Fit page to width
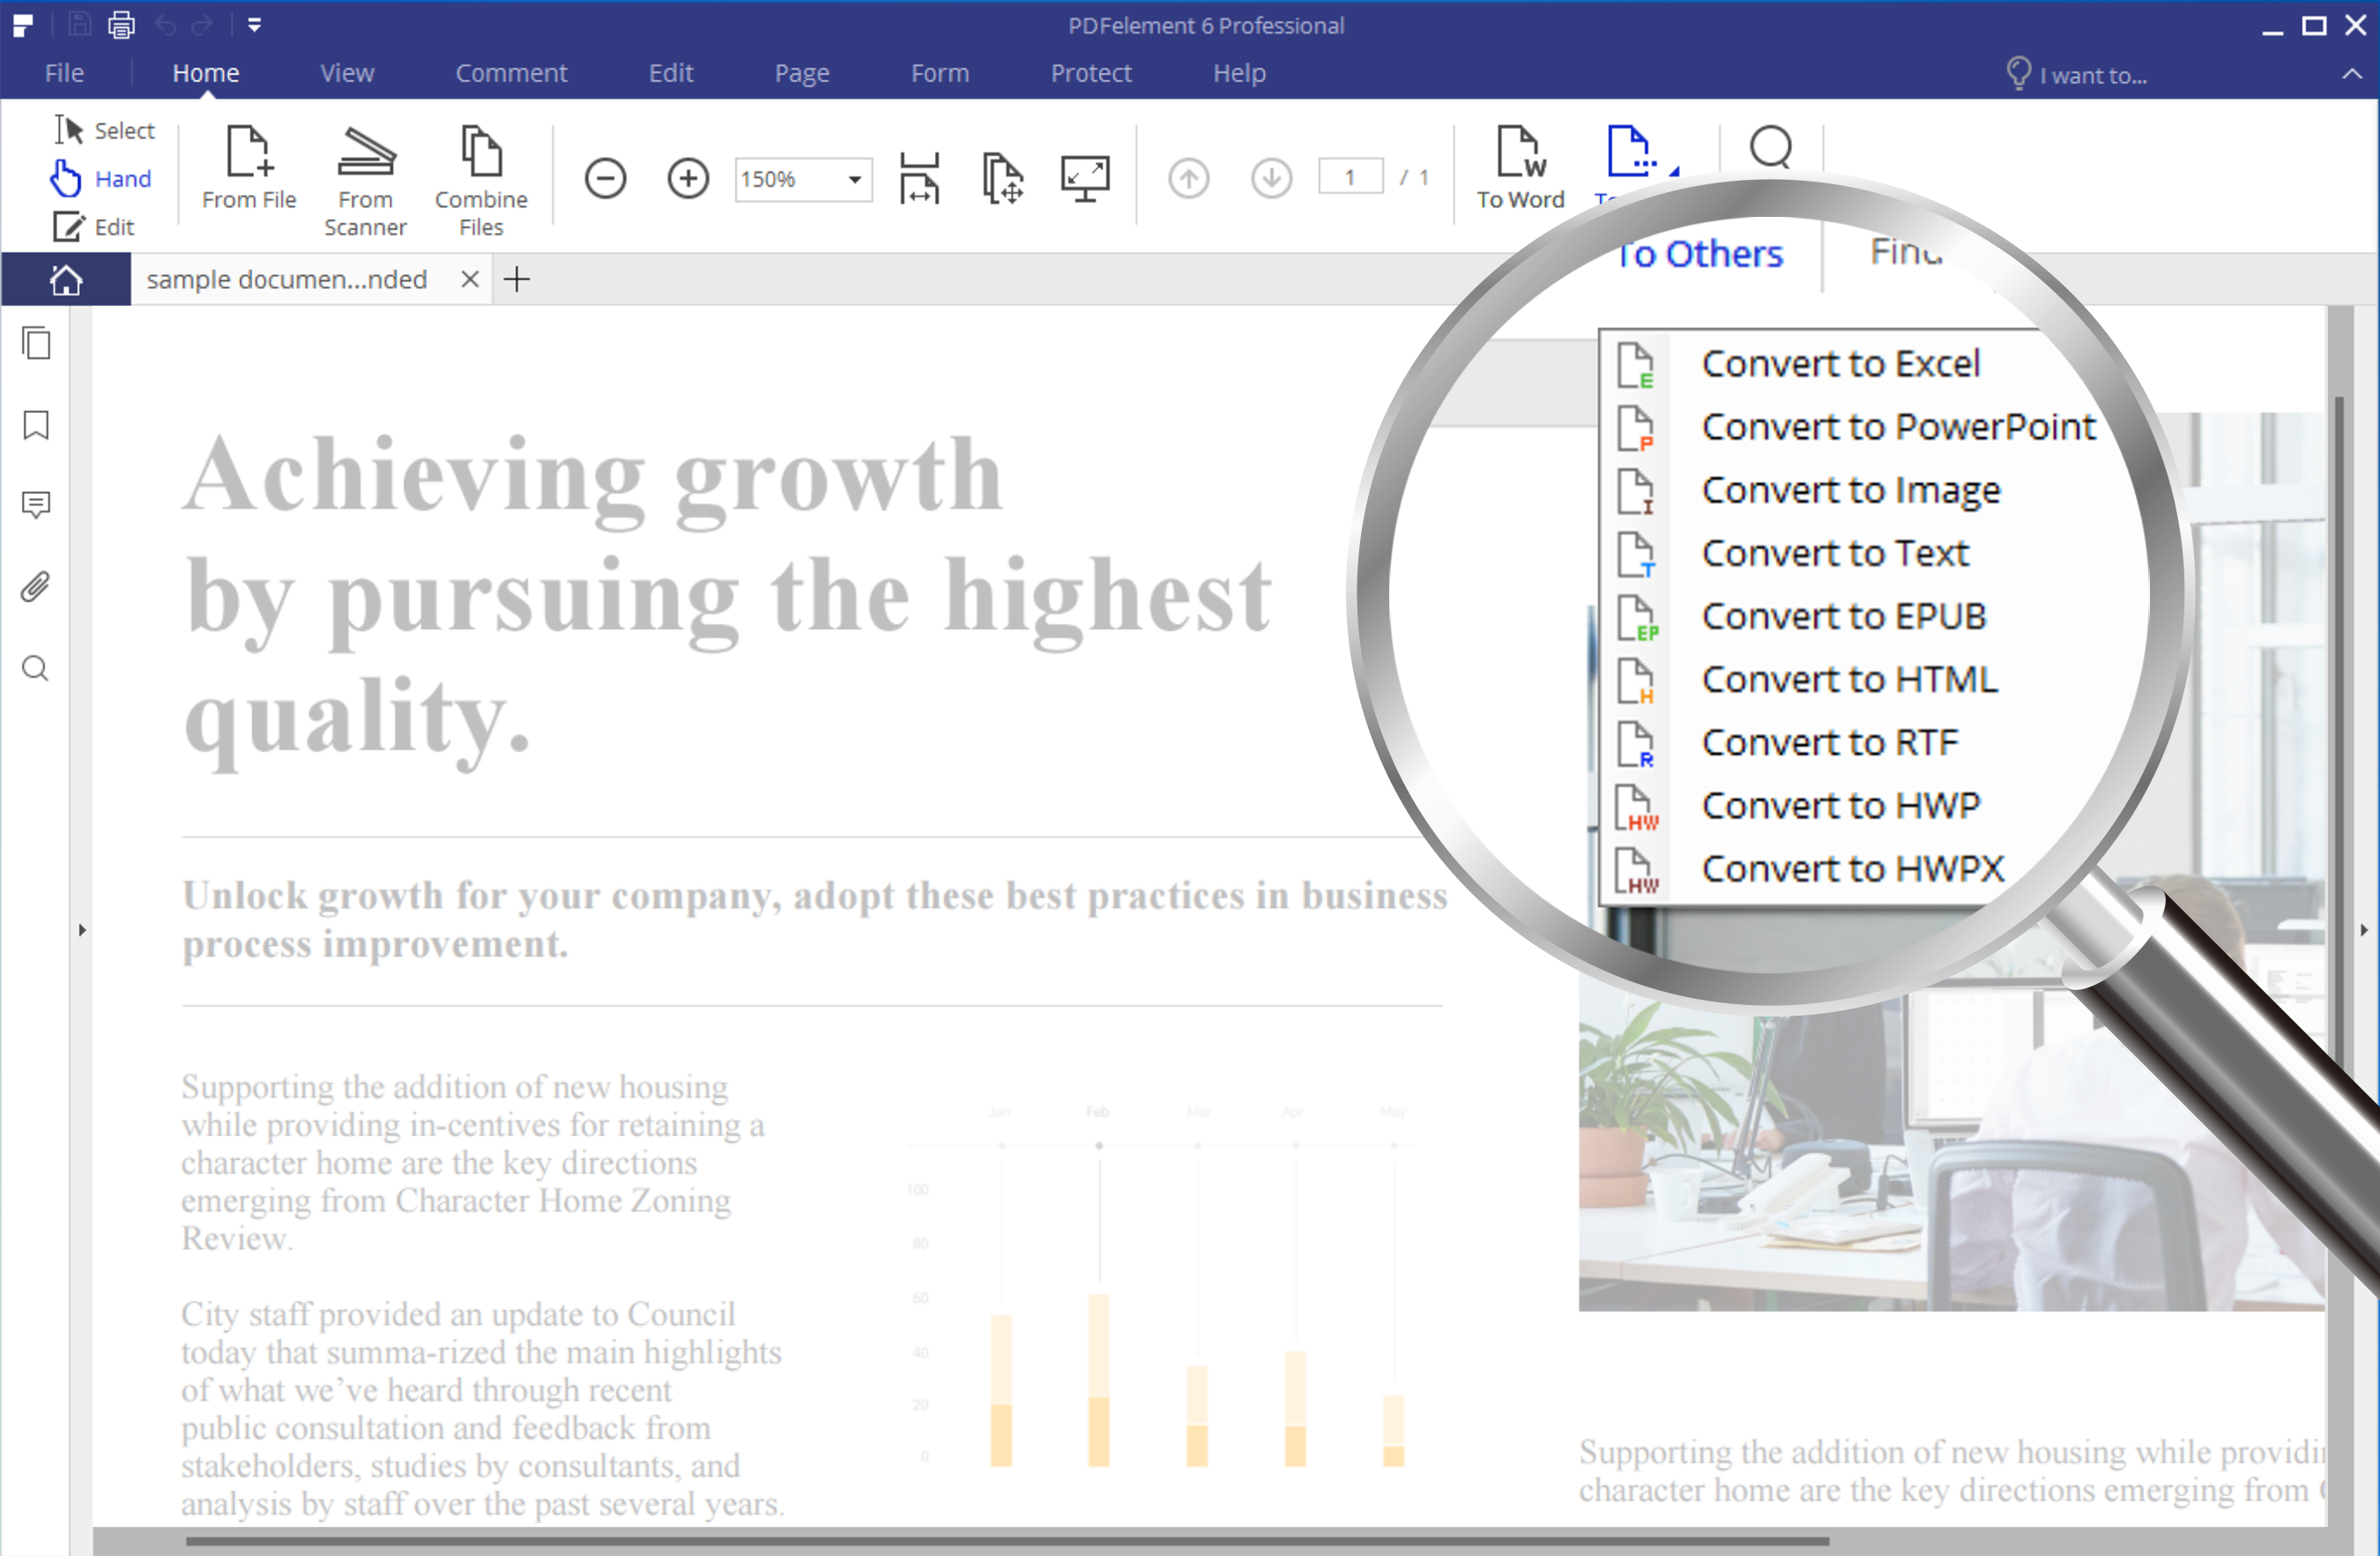Viewport: 2380px width, 1556px height. [x=919, y=178]
